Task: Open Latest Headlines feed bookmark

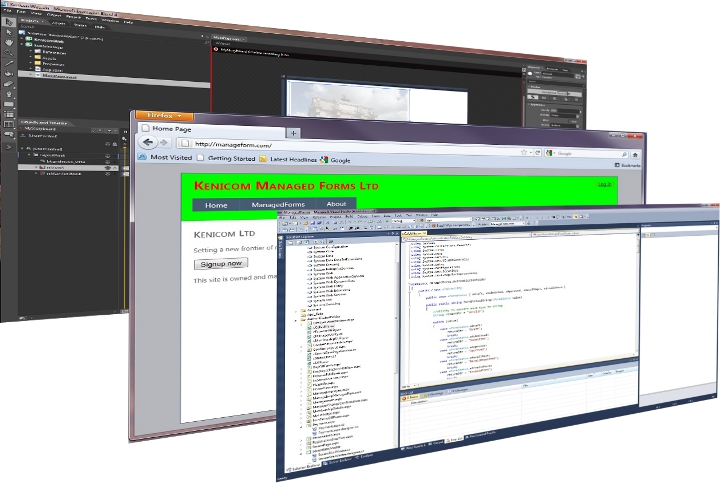Action: (x=288, y=159)
